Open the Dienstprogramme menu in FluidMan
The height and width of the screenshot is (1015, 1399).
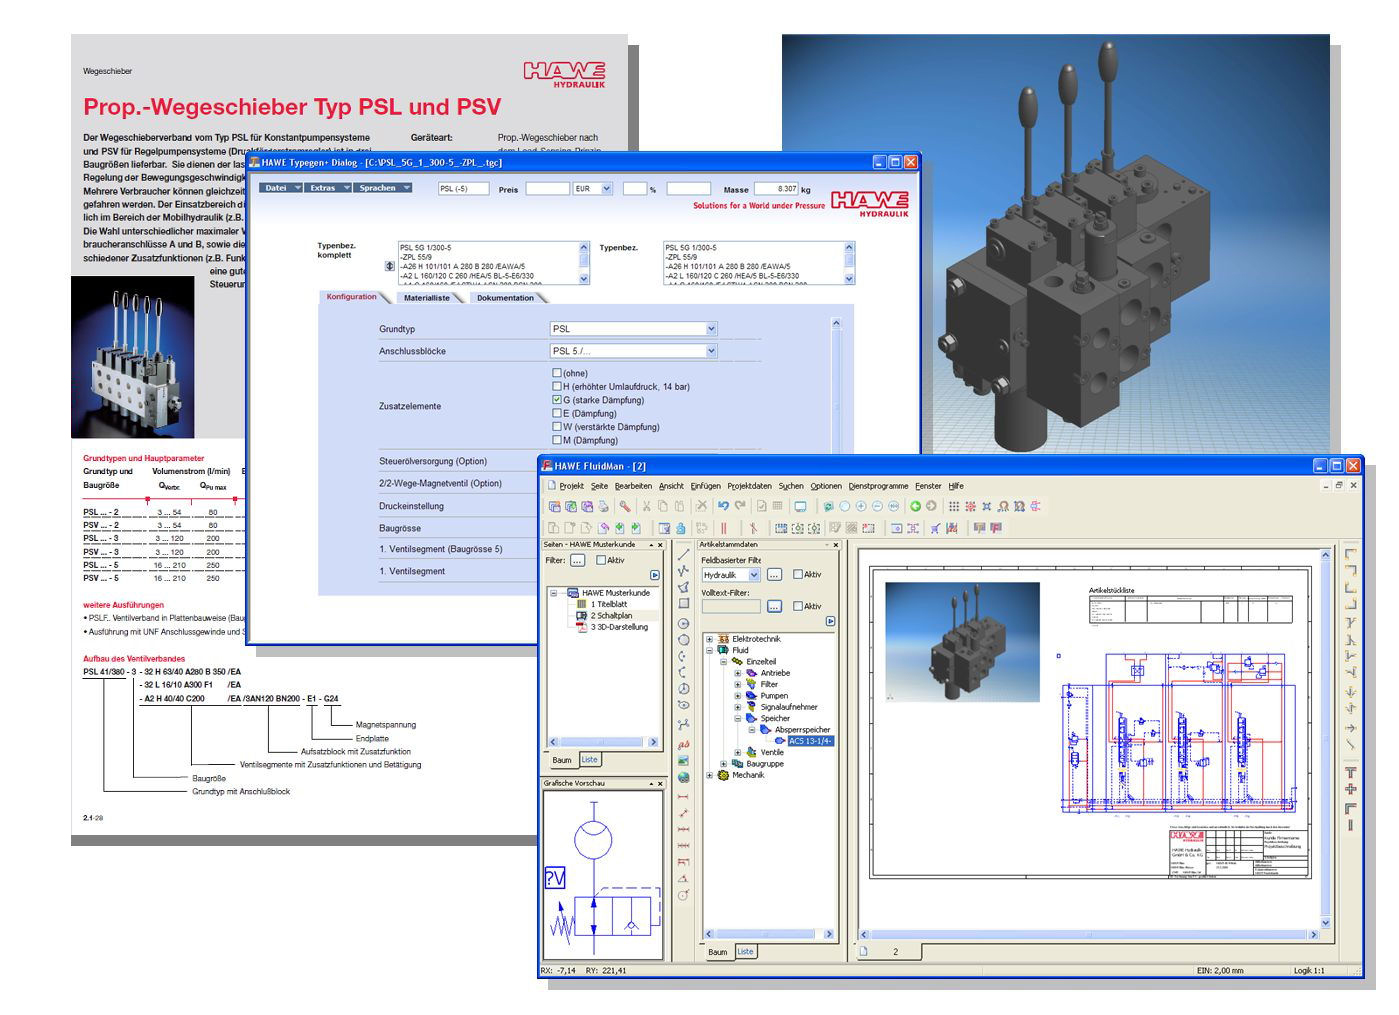click(878, 486)
